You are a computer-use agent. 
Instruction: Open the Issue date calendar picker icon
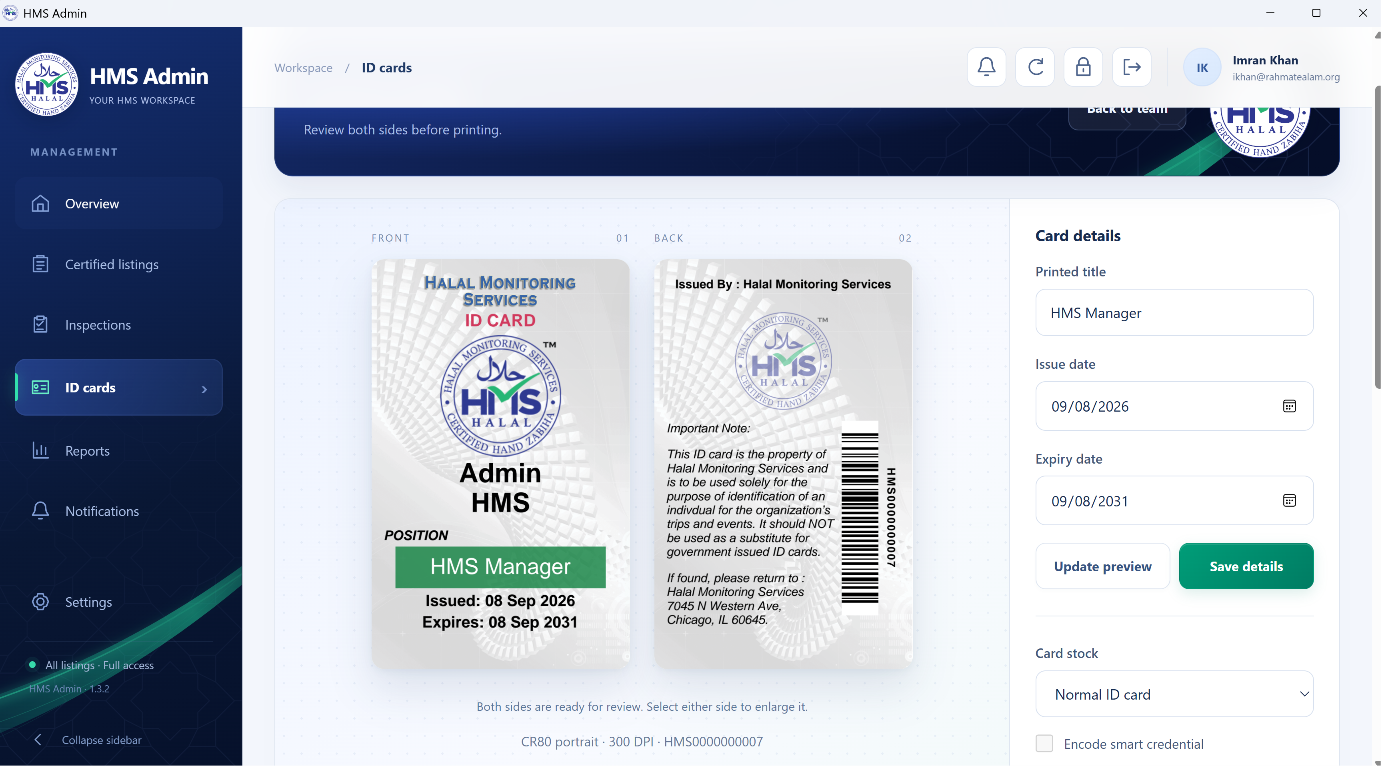(x=1289, y=406)
